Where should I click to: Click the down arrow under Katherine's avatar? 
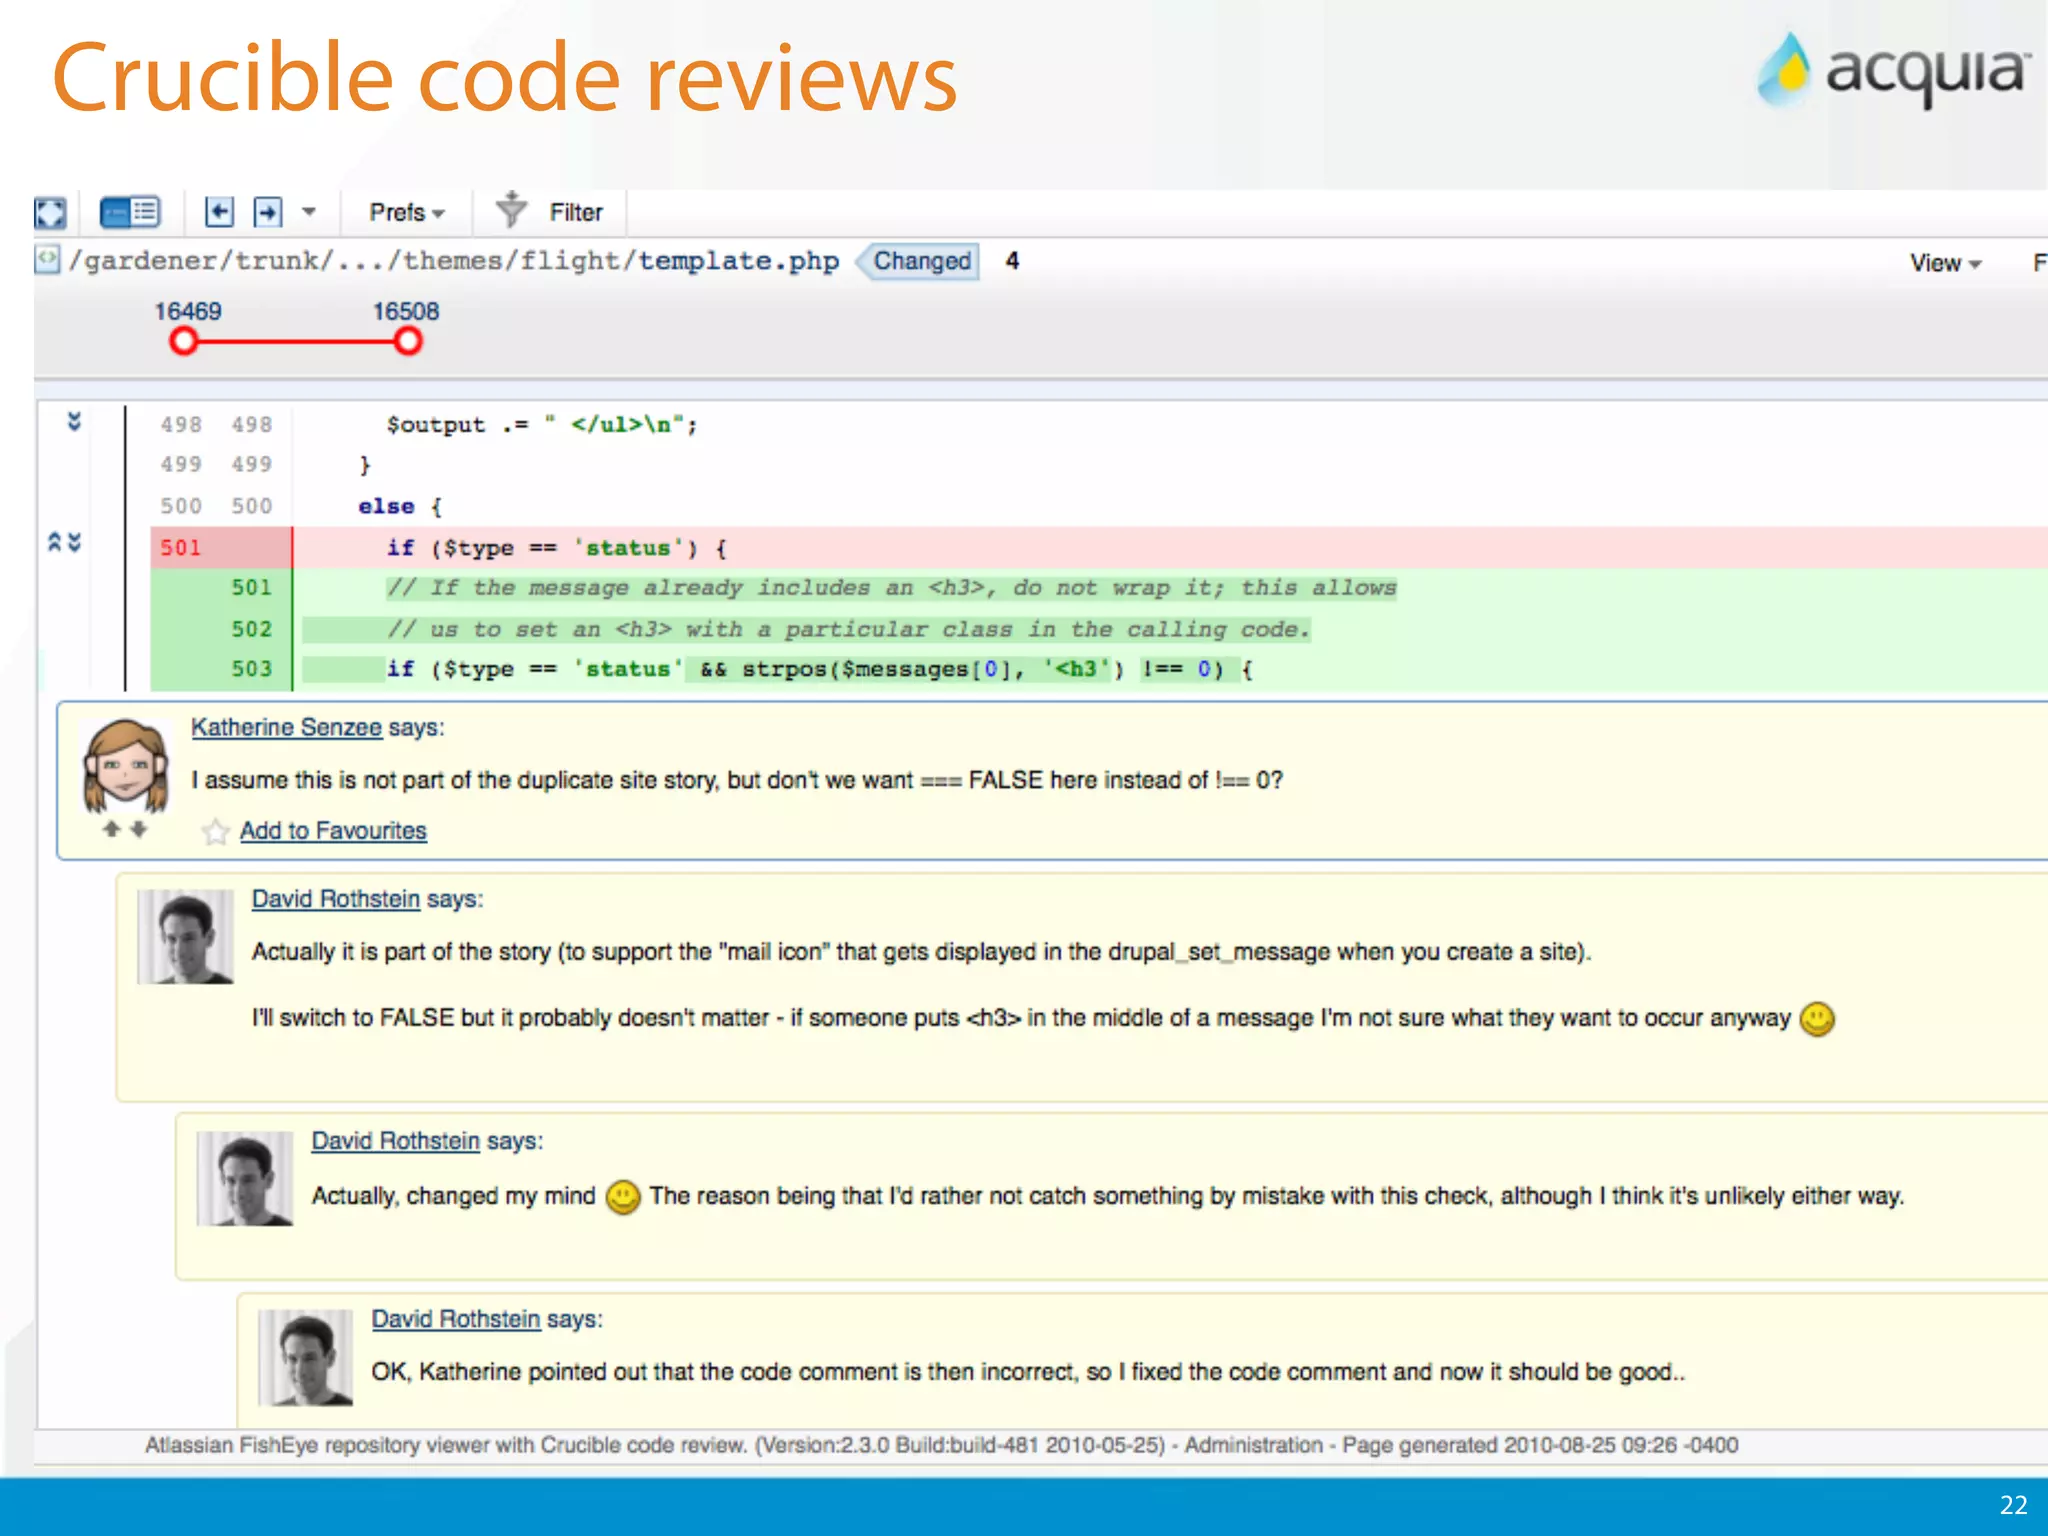(x=139, y=829)
